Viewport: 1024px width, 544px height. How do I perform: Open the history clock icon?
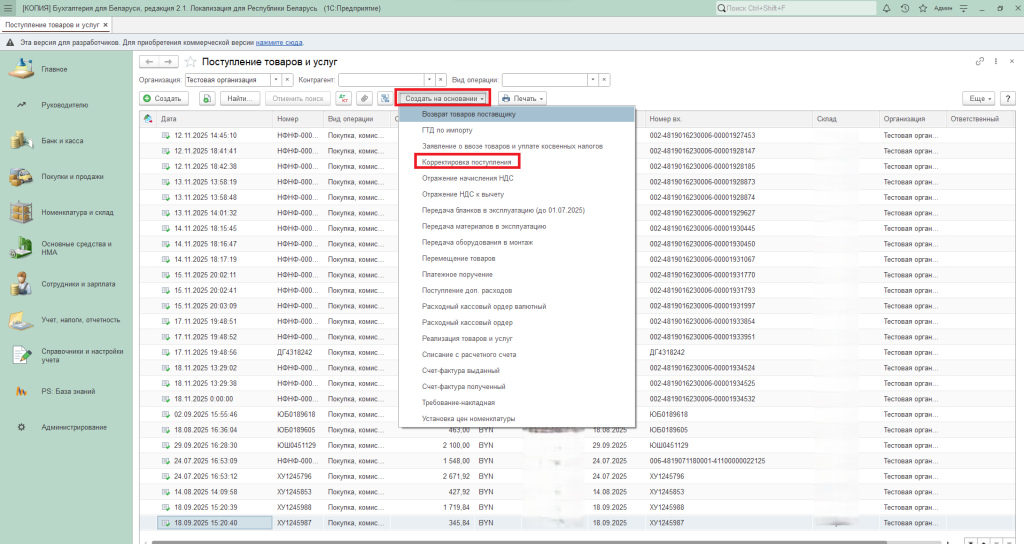(x=904, y=8)
